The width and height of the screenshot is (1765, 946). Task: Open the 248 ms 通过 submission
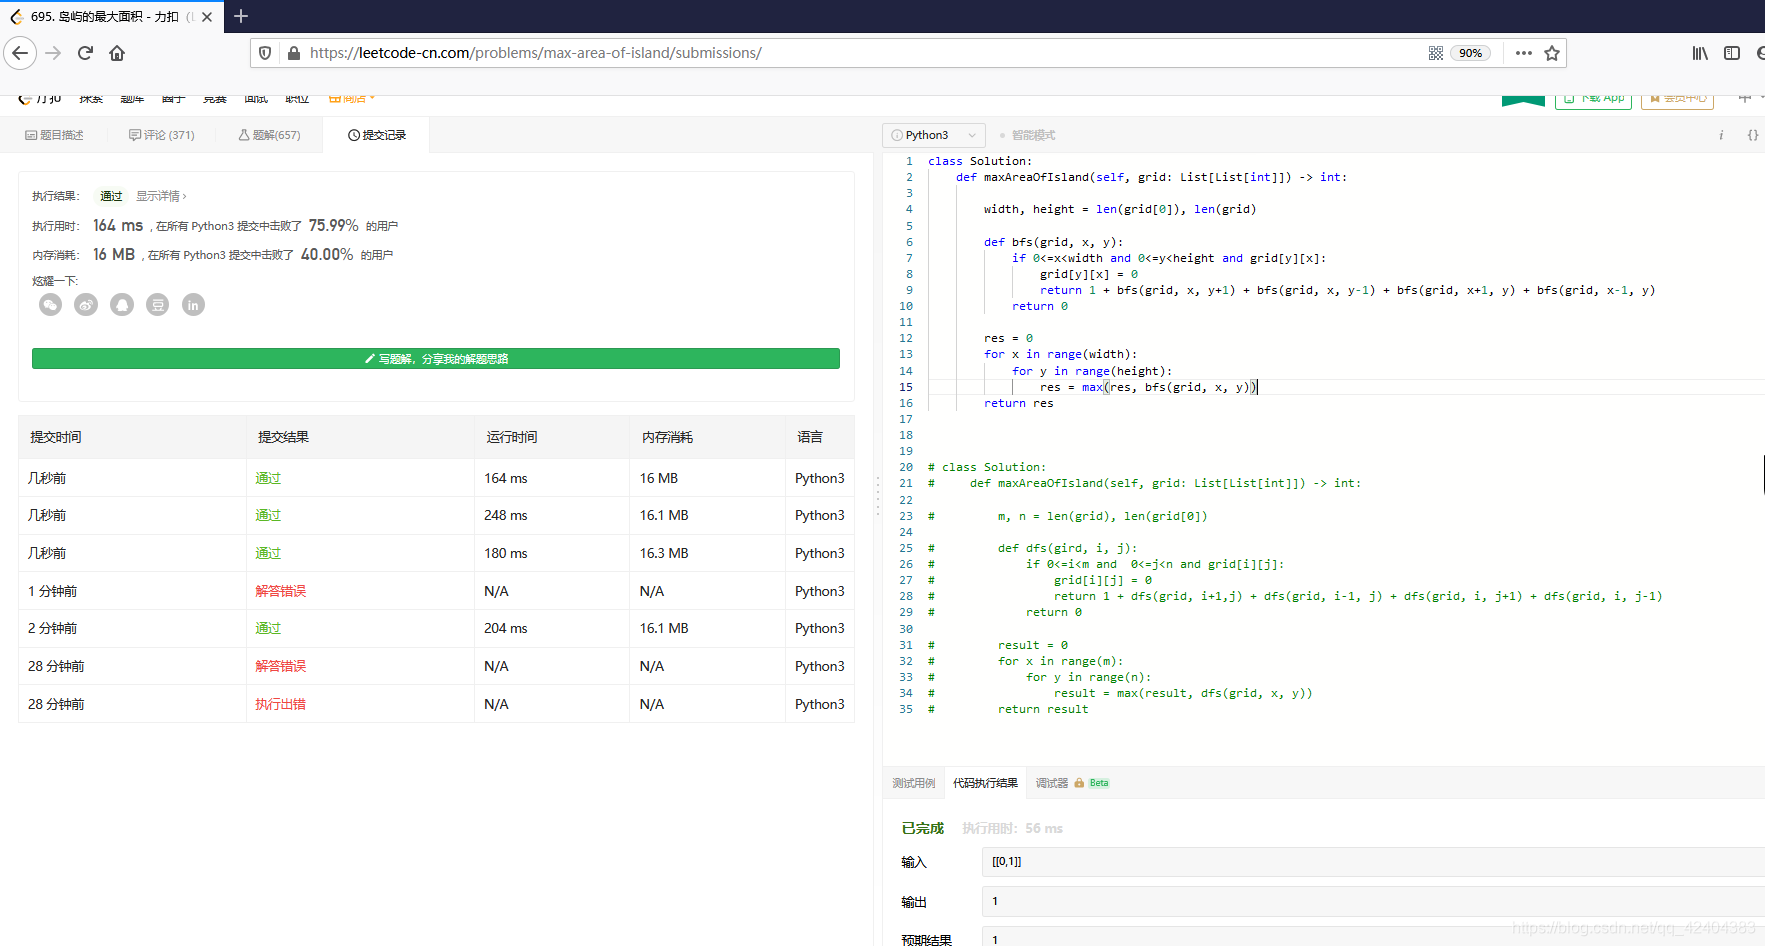point(268,515)
